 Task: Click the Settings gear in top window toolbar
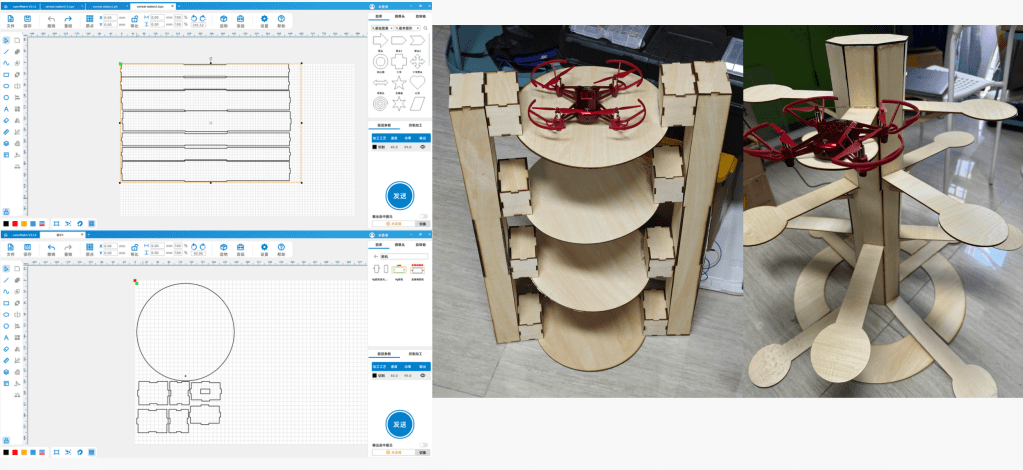pyautogui.click(x=264, y=19)
